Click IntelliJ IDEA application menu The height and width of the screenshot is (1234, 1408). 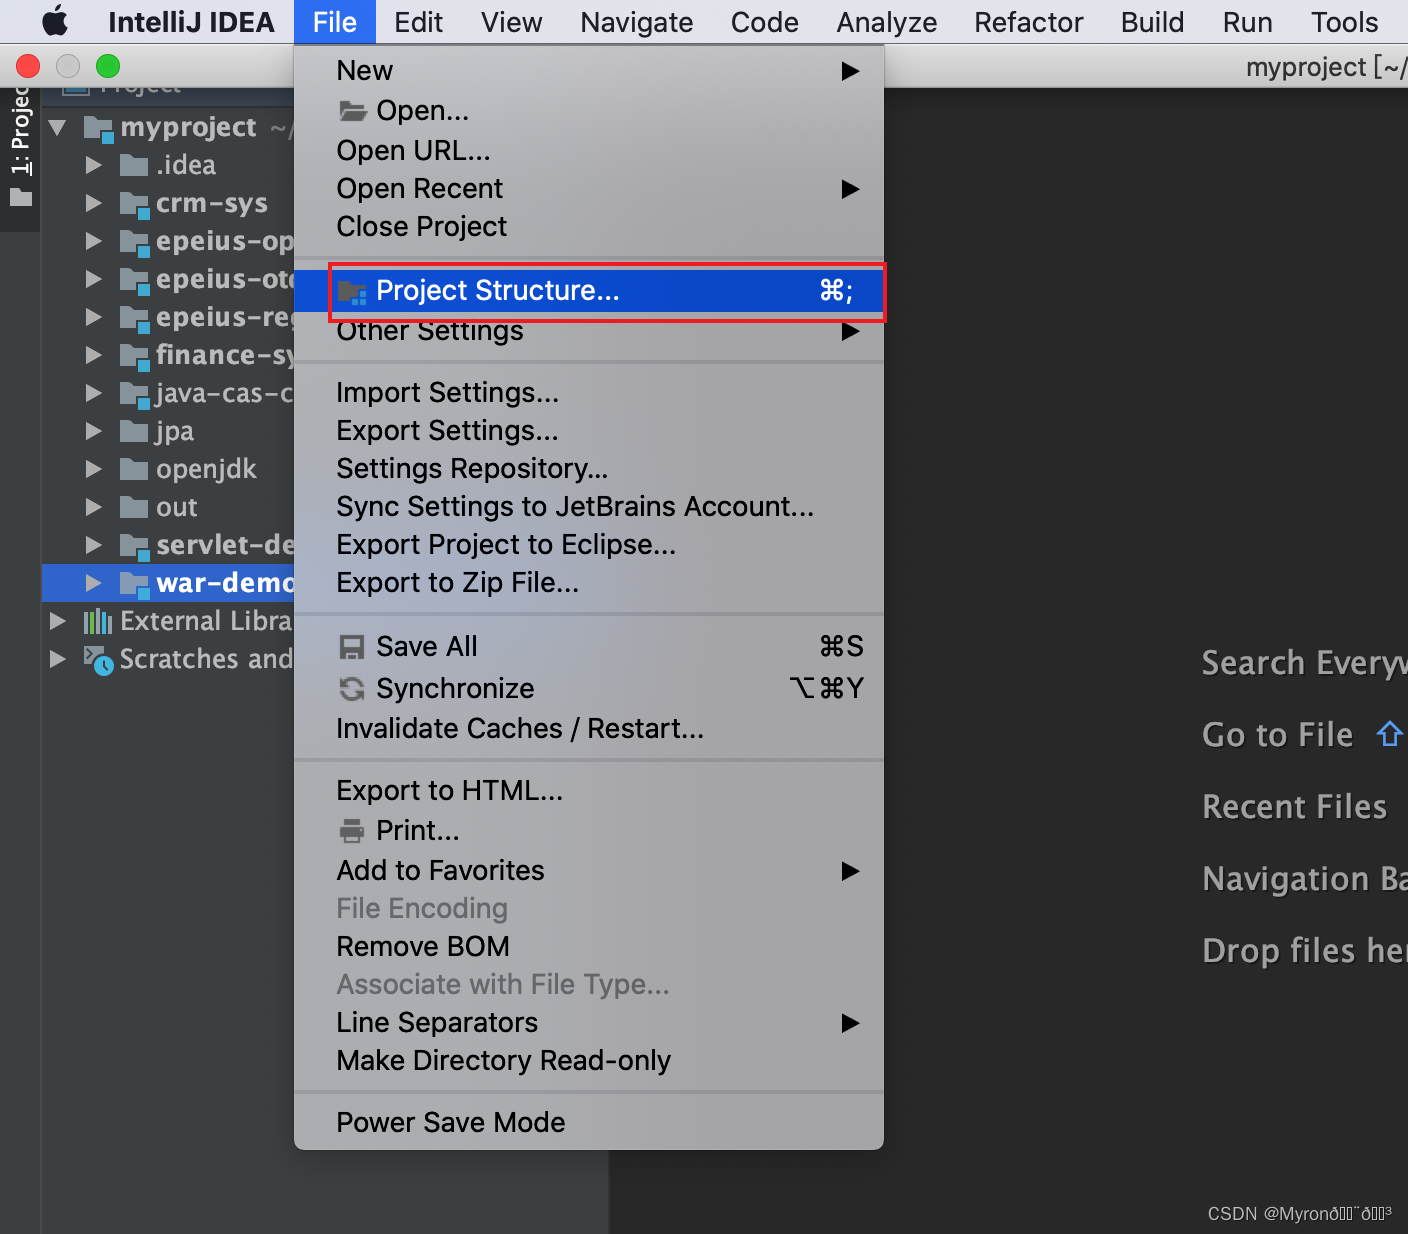[x=191, y=22]
